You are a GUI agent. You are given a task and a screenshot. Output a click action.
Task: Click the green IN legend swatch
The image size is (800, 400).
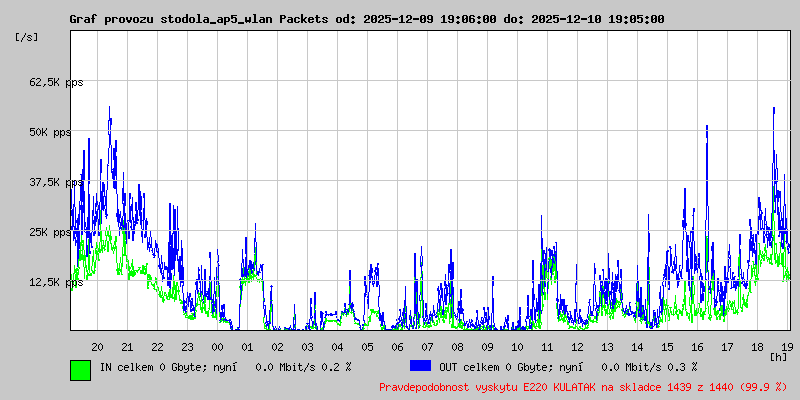click(81, 370)
